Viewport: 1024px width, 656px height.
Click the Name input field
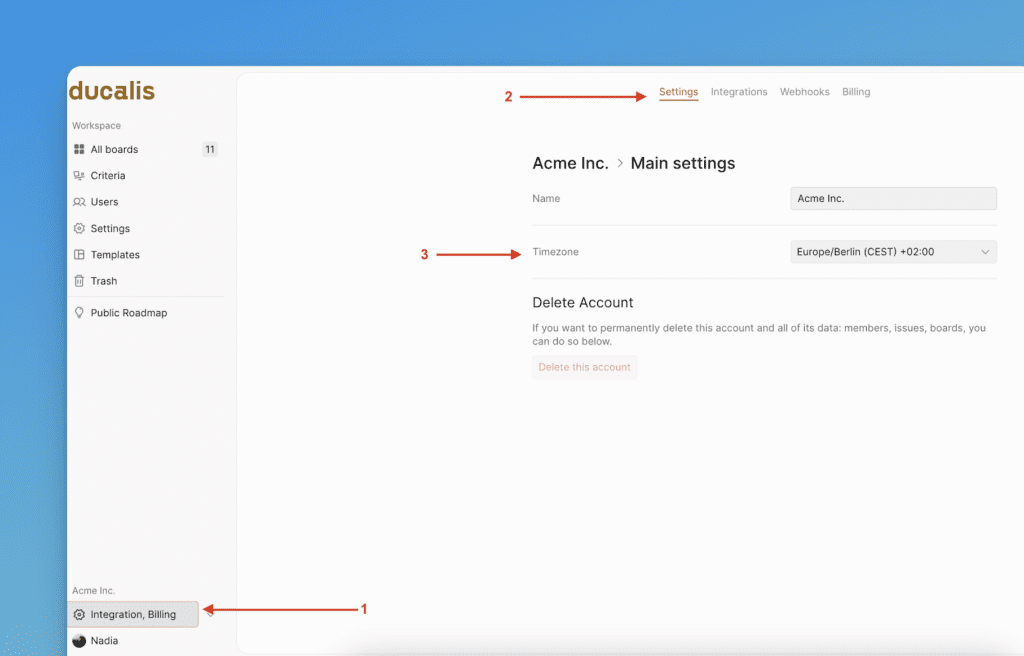click(892, 199)
